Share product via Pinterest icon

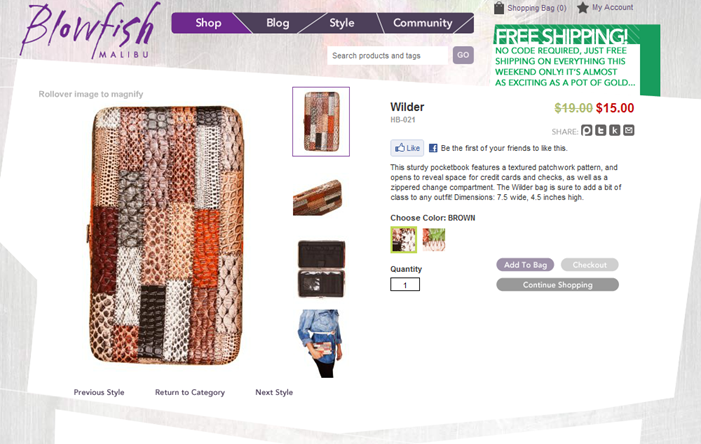tap(587, 131)
